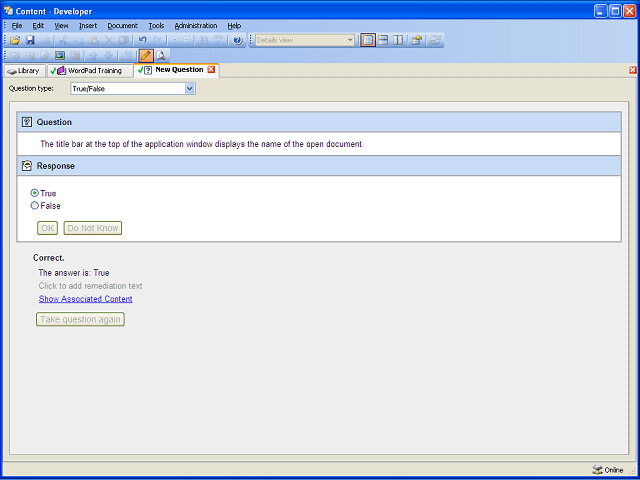The width and height of the screenshot is (640, 480).
Task: Click the 'Correct.' feedback text
Action: [x=49, y=258]
